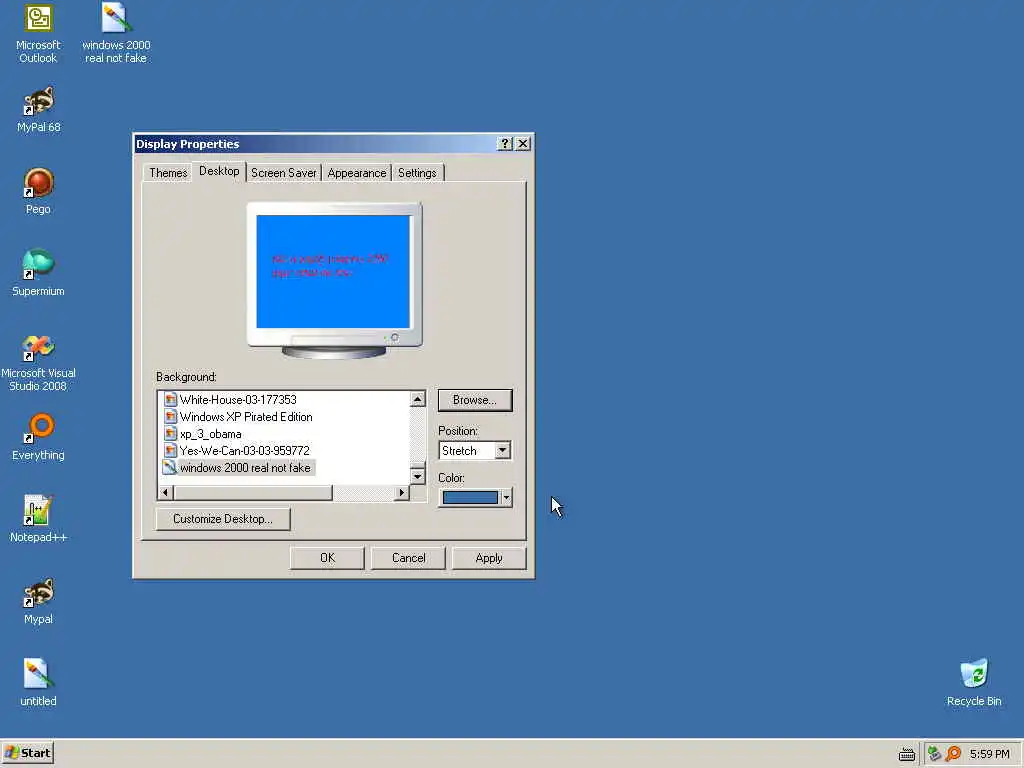Click background list scroll left arrow
The image size is (1024, 768).
(x=165, y=492)
